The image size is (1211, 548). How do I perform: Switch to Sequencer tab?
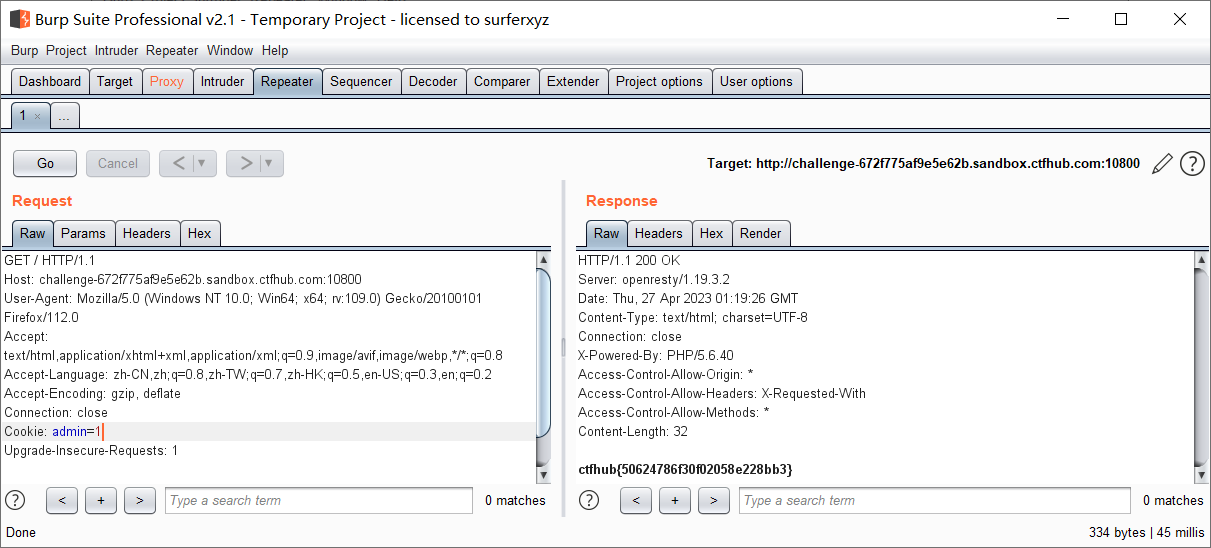click(x=361, y=82)
